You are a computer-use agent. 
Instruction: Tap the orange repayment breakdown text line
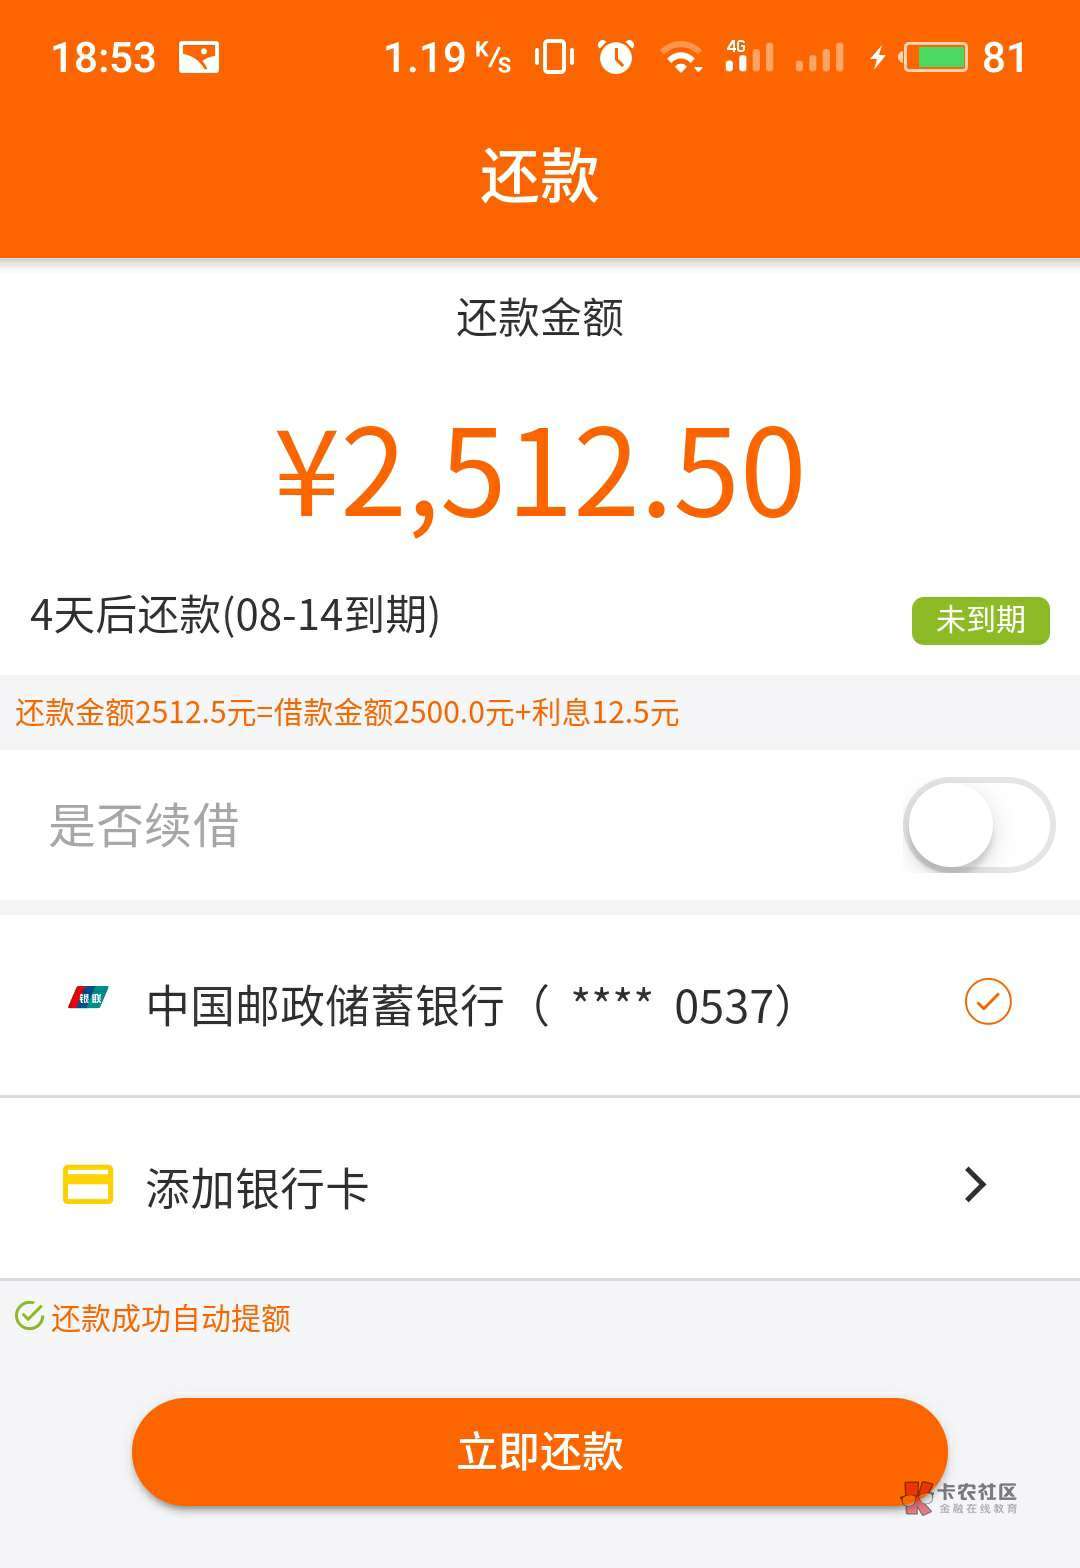[x=347, y=713]
